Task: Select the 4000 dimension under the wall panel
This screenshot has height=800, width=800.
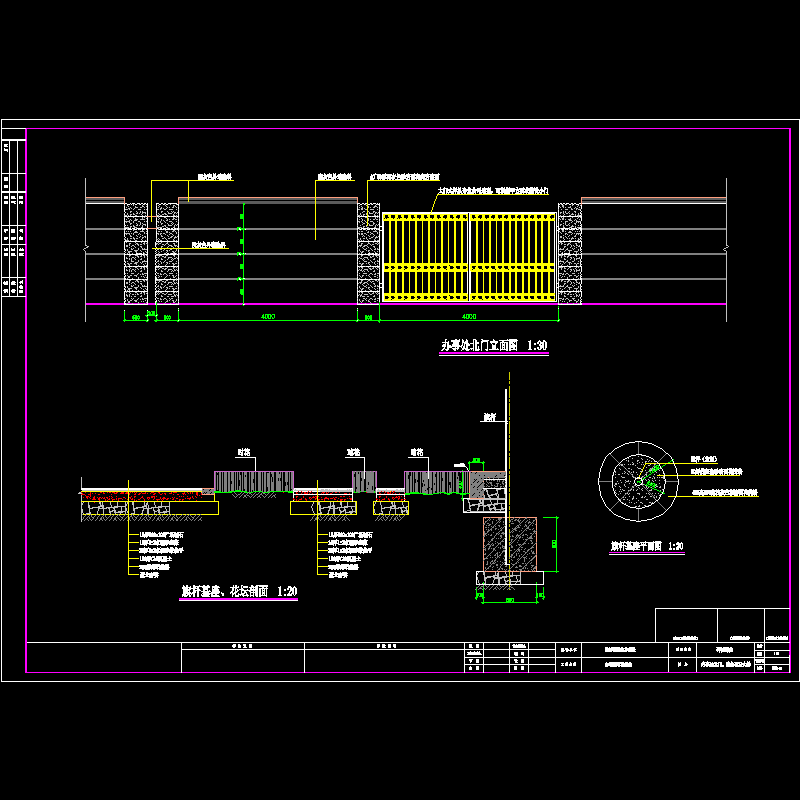Action: click(268, 317)
